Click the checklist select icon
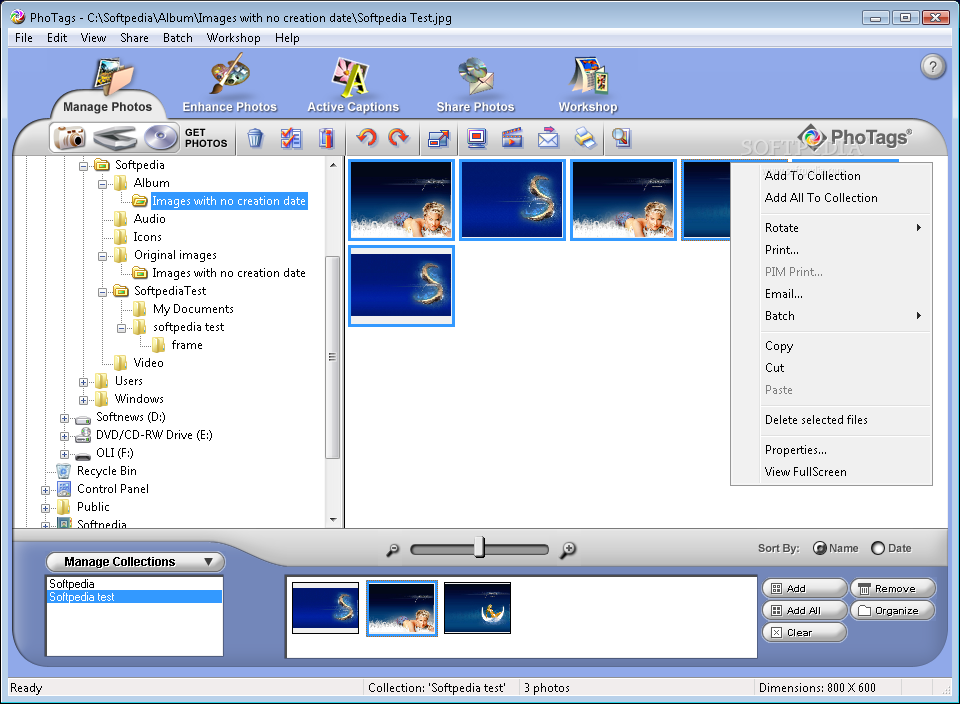This screenshot has height=704, width=960. click(291, 138)
